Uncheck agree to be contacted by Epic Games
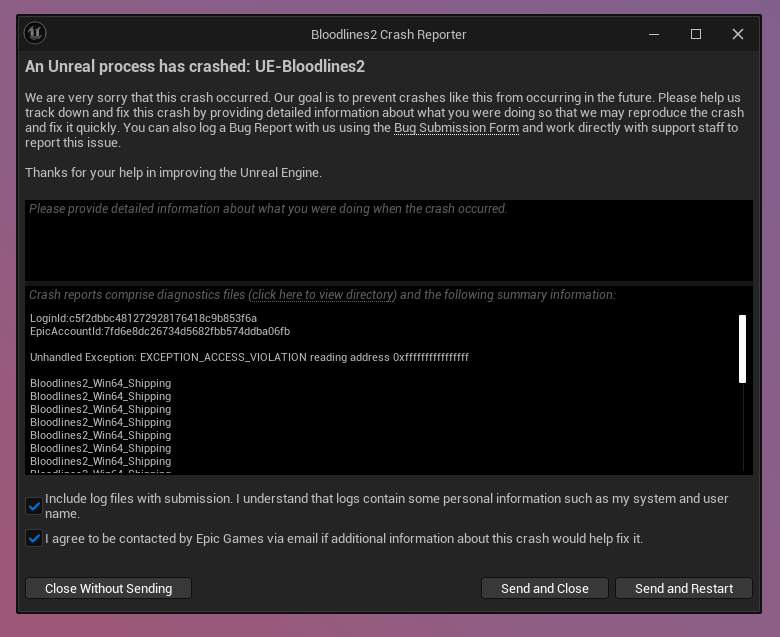780x637 pixels. 34,538
